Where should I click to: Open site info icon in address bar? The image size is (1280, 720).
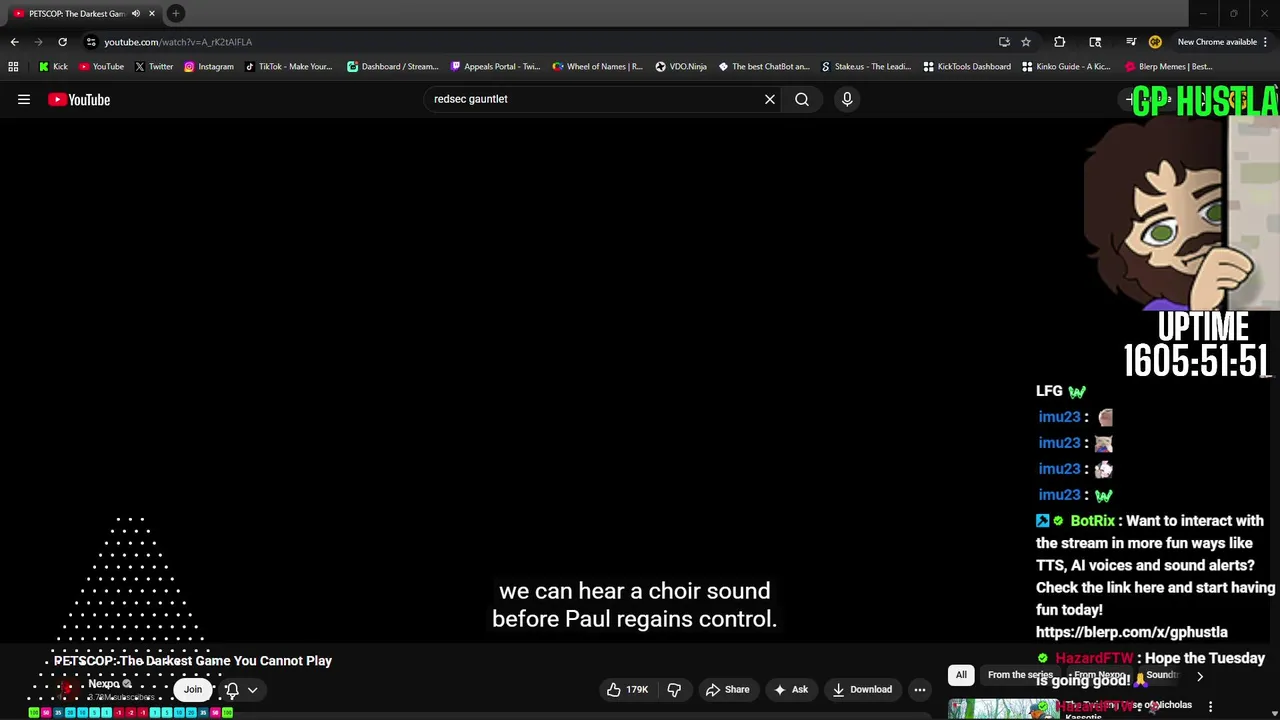[x=91, y=42]
